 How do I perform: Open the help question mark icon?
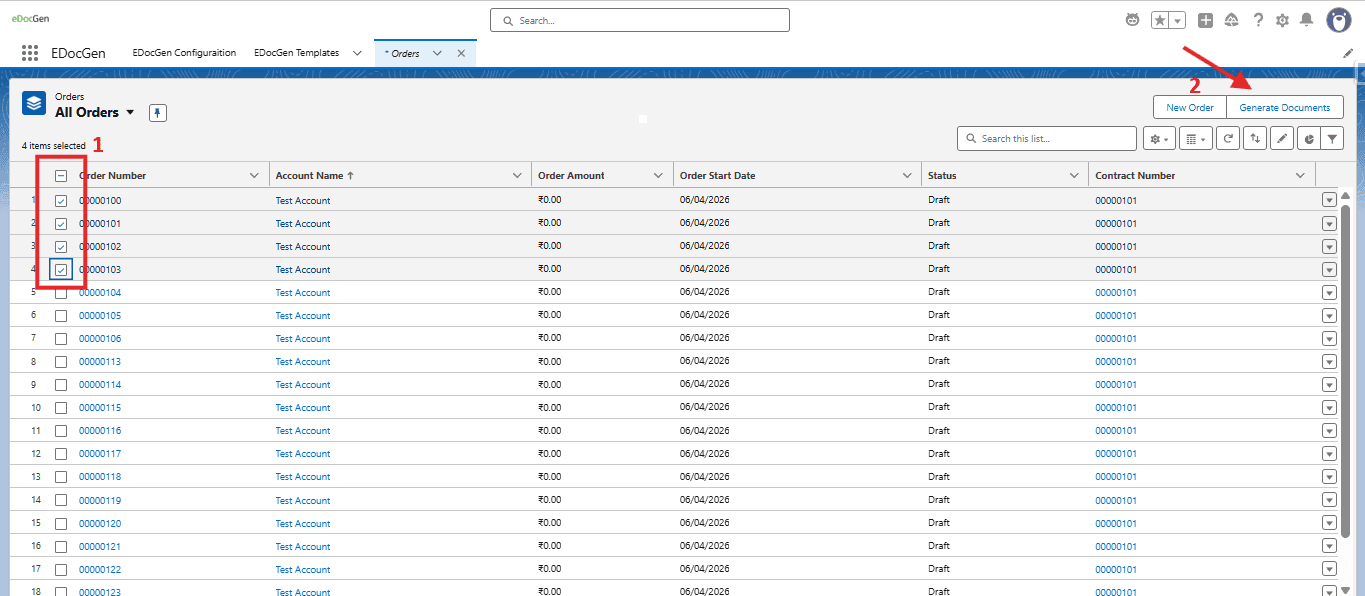[x=1258, y=20]
